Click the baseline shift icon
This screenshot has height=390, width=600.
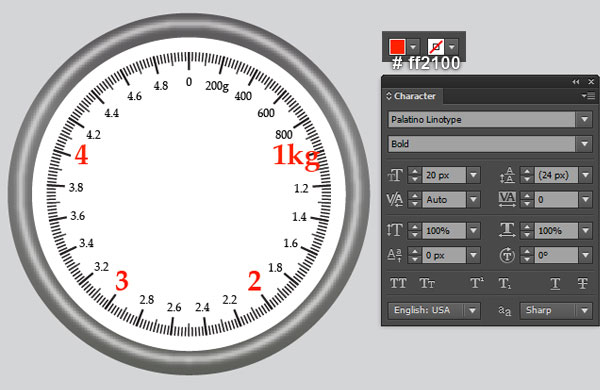(x=395, y=255)
